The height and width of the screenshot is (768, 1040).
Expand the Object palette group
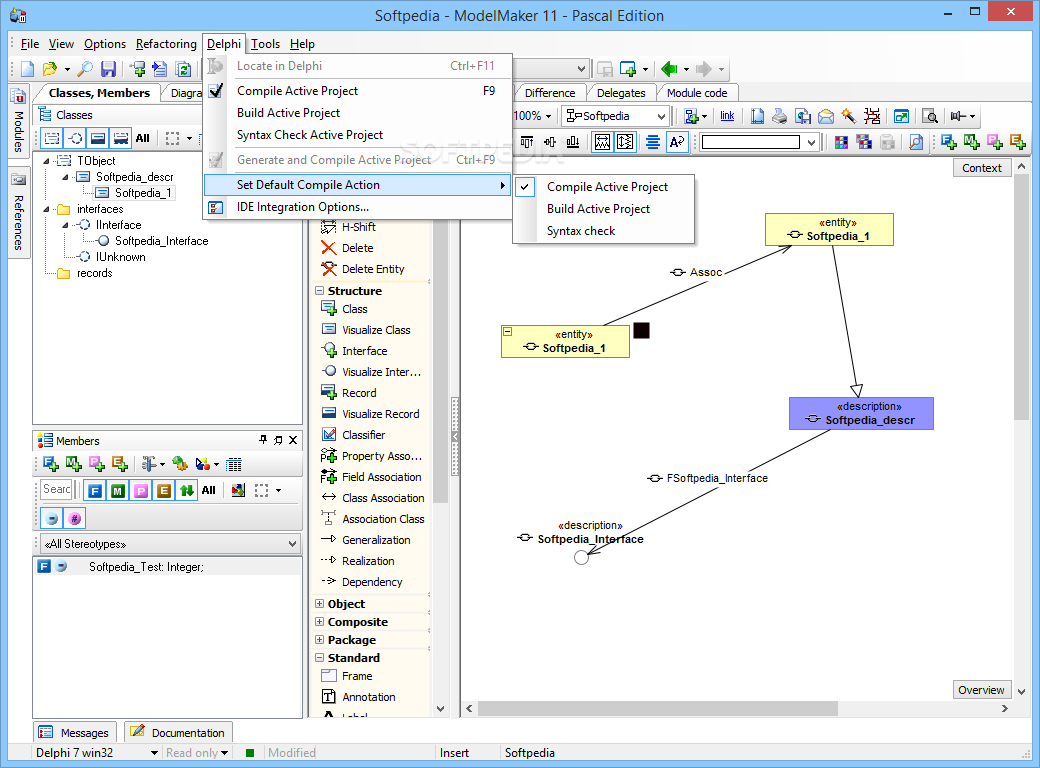tap(320, 604)
